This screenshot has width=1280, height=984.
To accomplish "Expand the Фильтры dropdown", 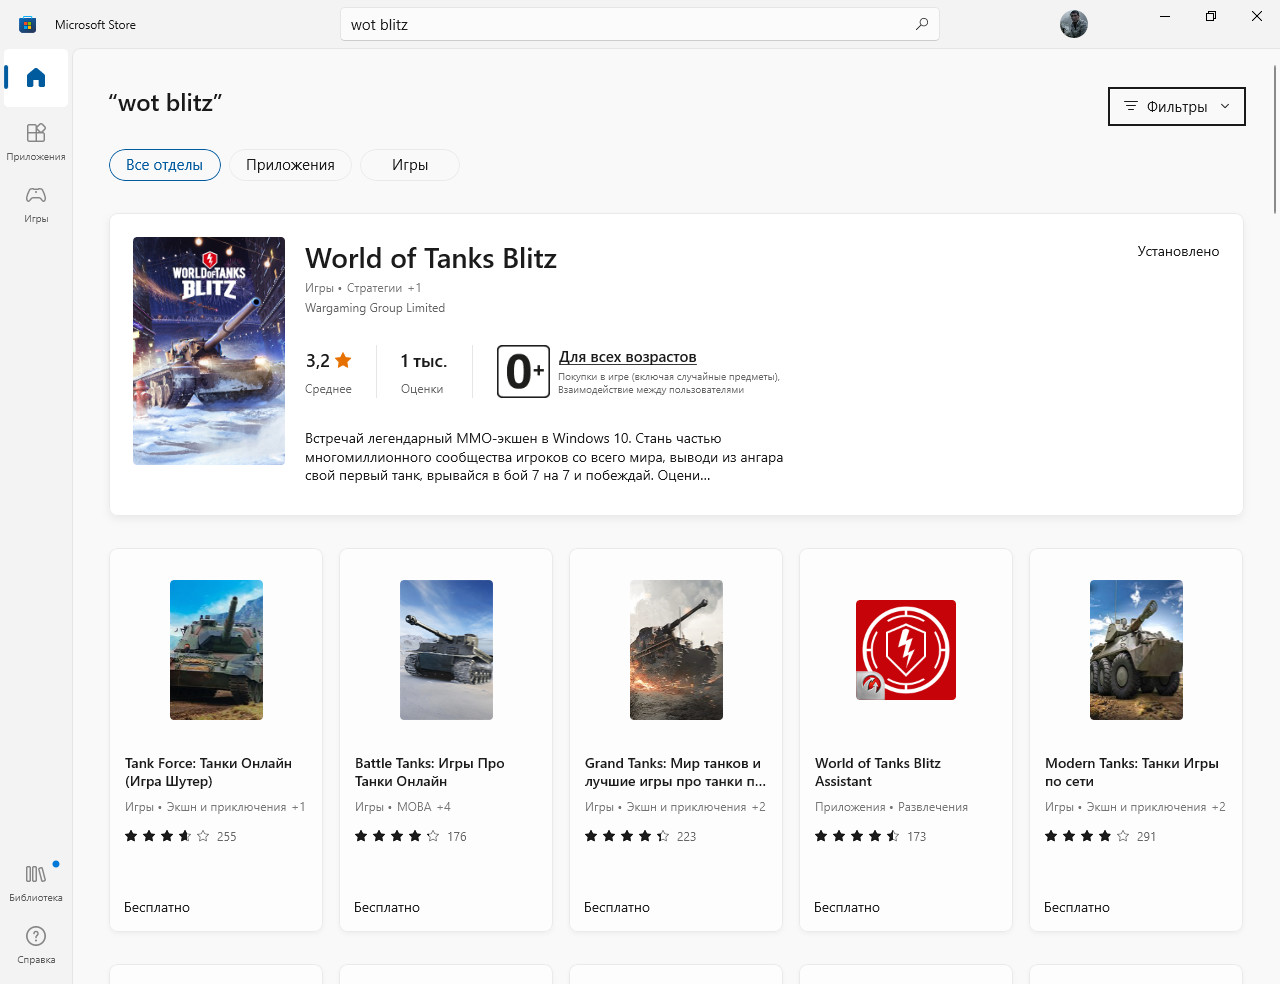I will tap(1177, 106).
